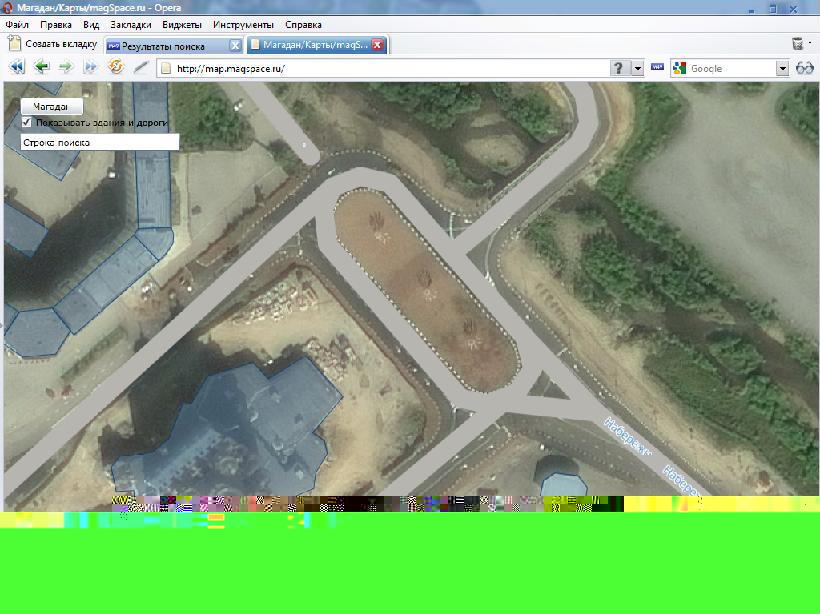Open the Инструменты menu
This screenshot has width=820, height=614.
[x=243, y=23]
